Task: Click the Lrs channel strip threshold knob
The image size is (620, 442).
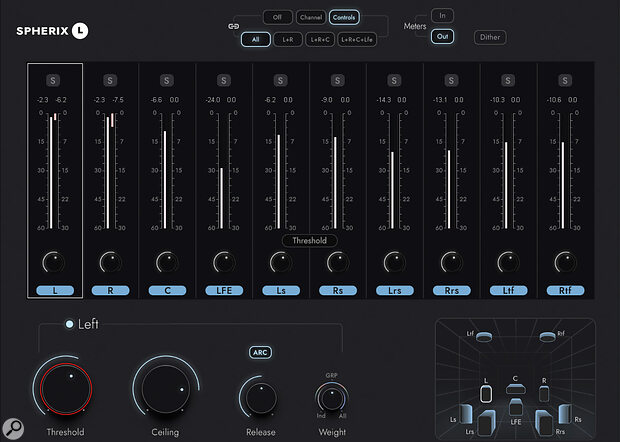Action: point(395,263)
